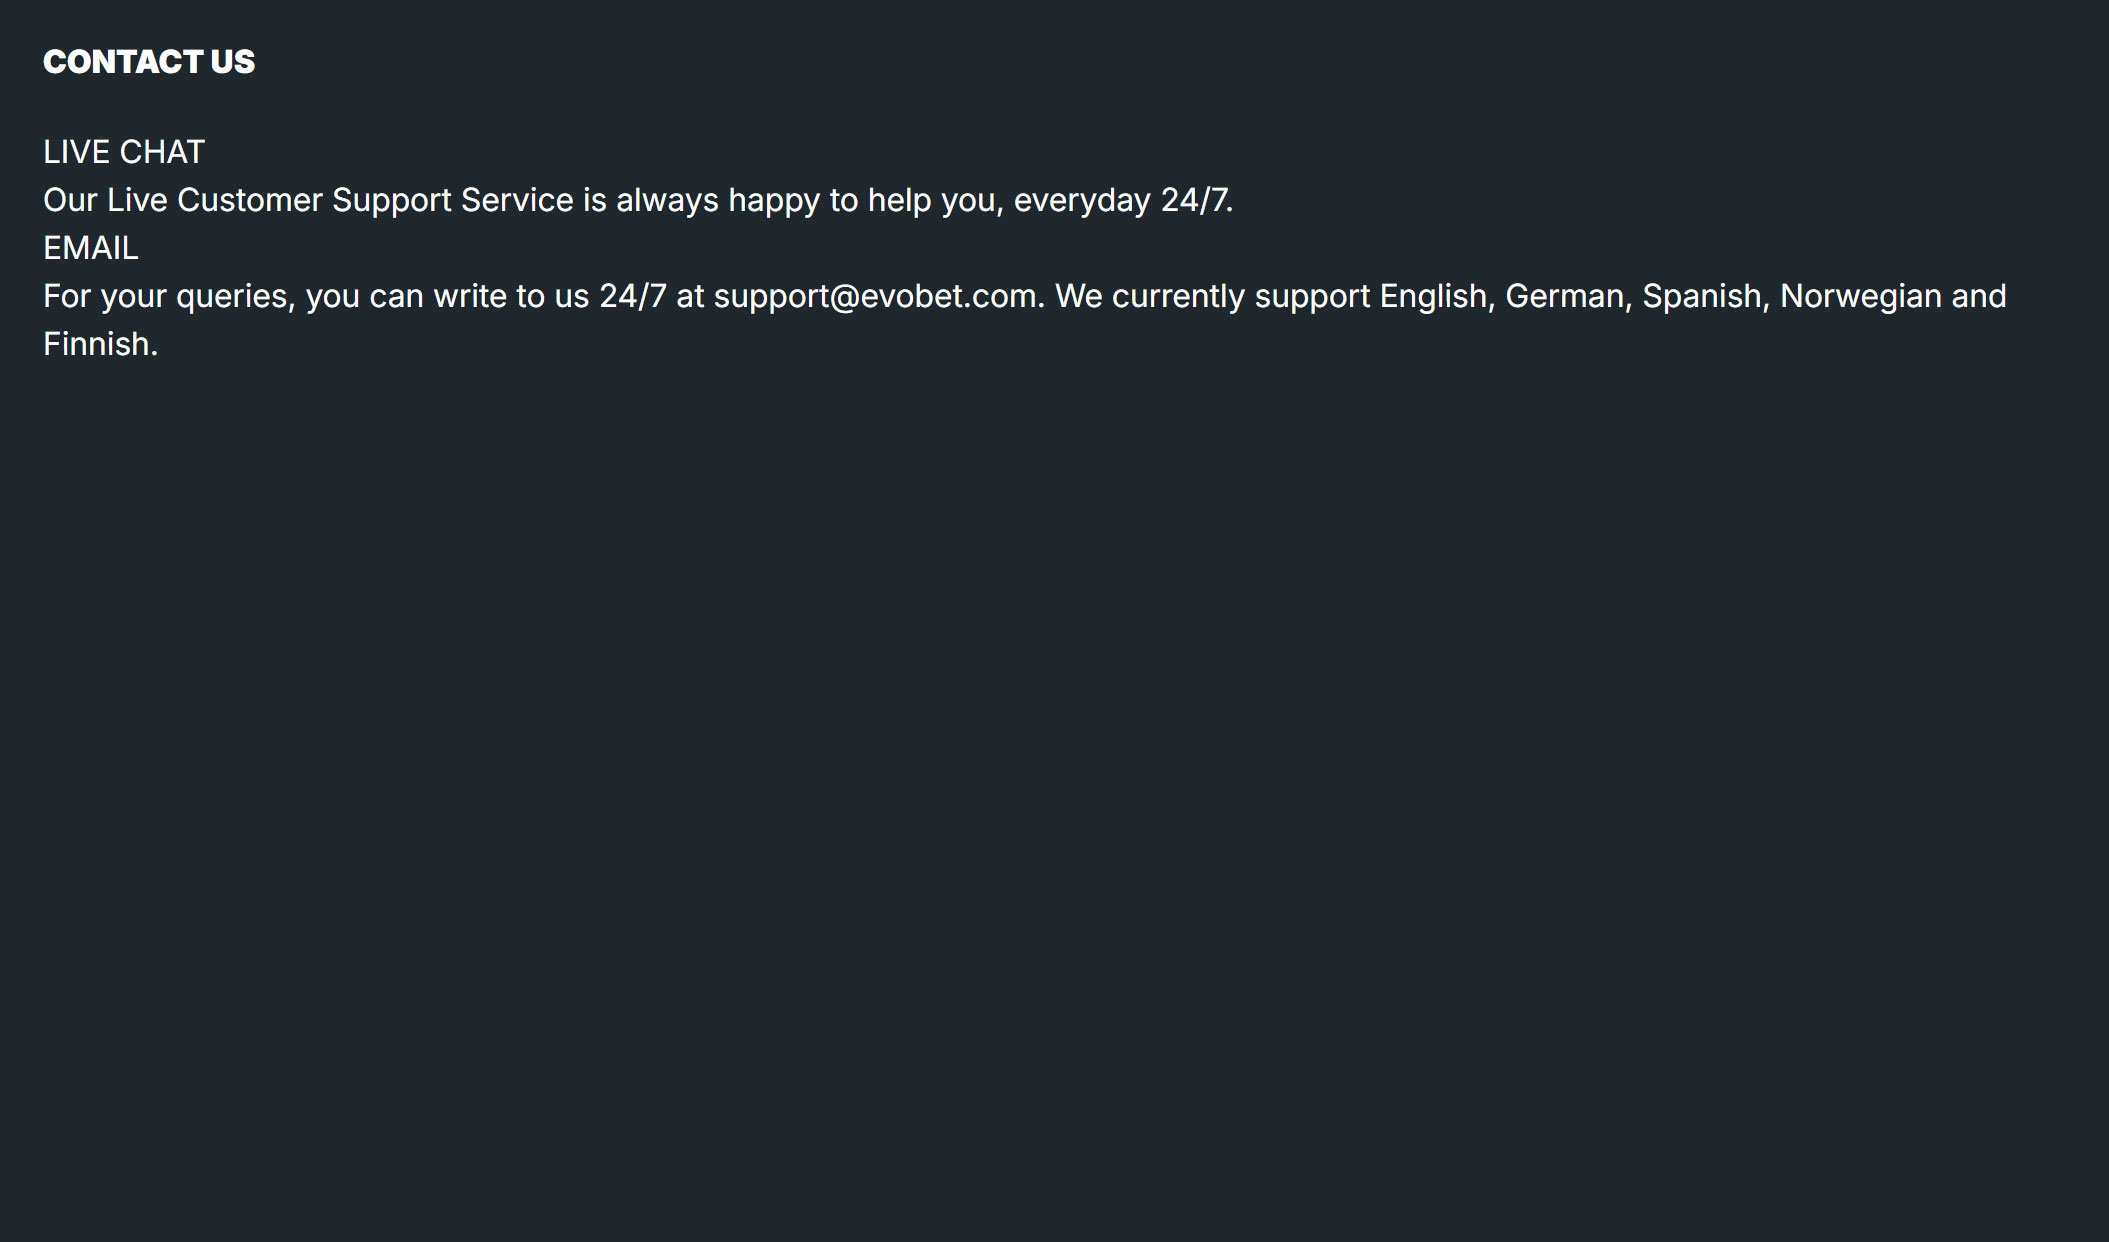
Task: Click "24/7." ending the live chat sentence
Action: [1197, 200]
